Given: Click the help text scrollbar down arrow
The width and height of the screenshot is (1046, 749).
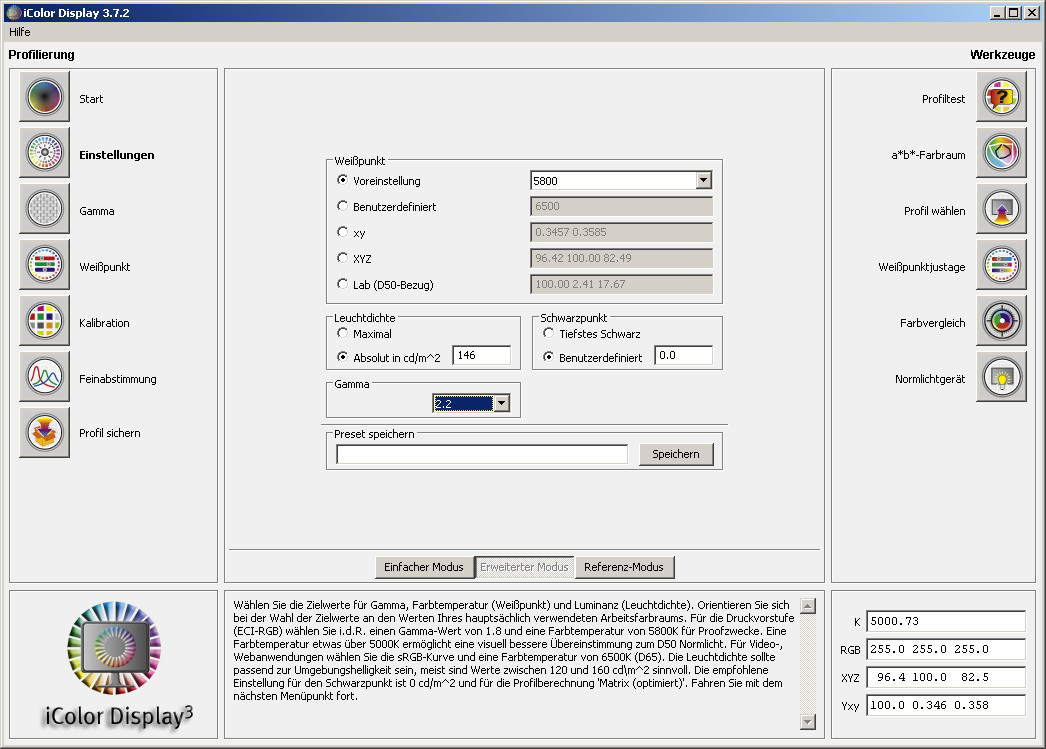Looking at the screenshot, I should [808, 721].
